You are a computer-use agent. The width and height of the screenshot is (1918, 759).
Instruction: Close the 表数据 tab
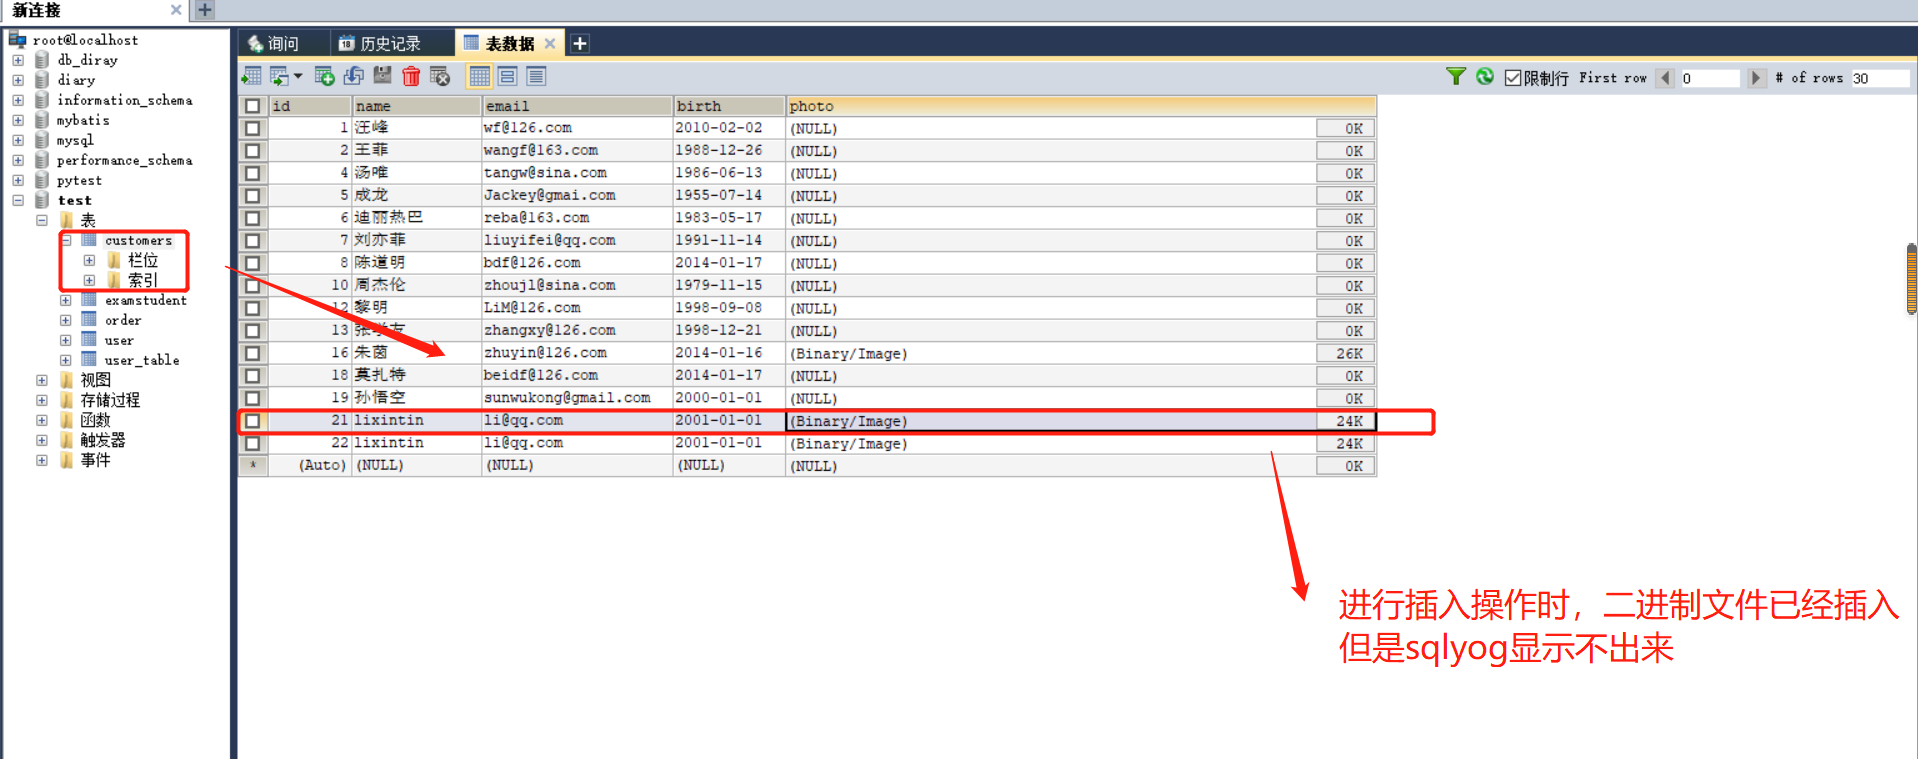coord(550,44)
